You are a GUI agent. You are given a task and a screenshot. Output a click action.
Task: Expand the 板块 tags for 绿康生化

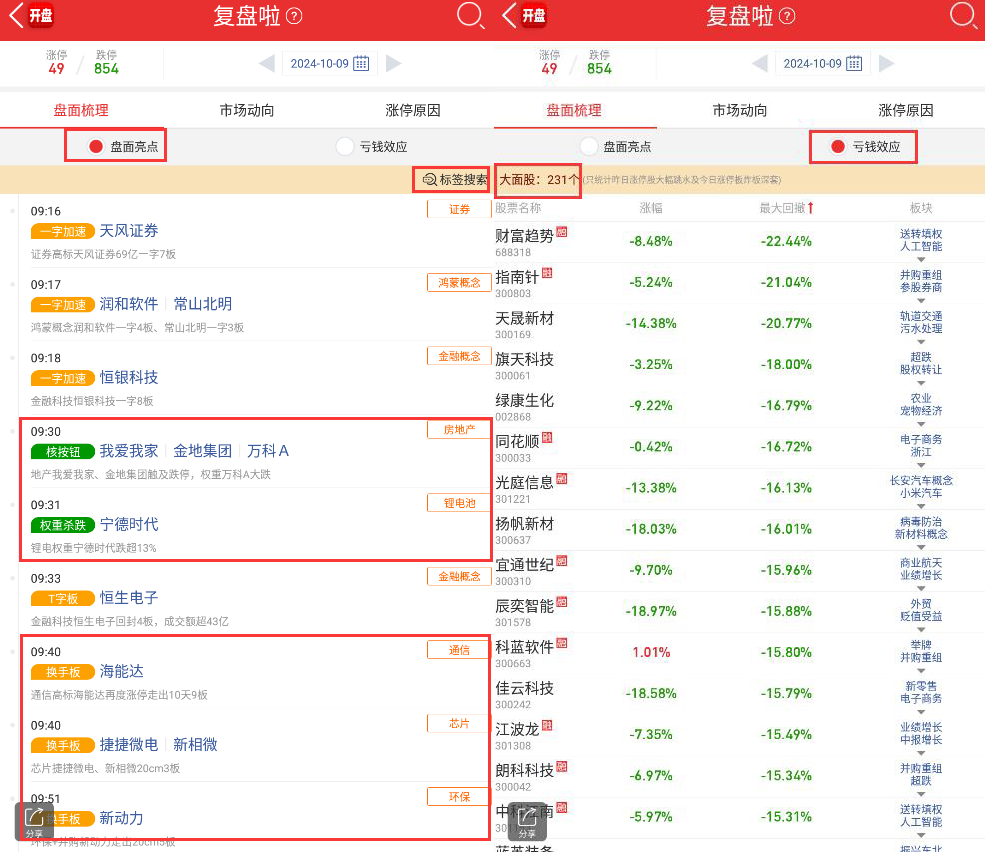pyautogui.click(x=921, y=424)
